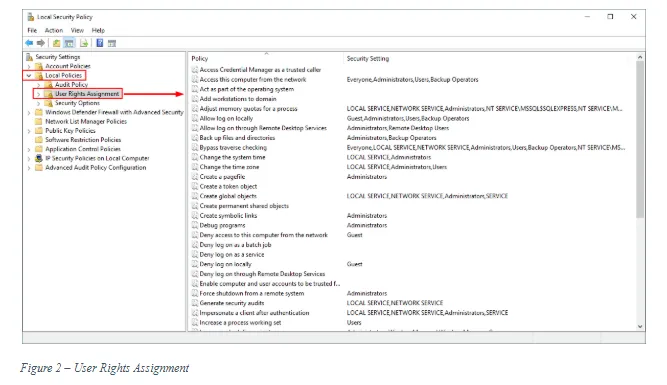The image size is (667, 385).
Task: Expand Windows Defender Firewall with Advanced Security
Action: [x=29, y=113]
